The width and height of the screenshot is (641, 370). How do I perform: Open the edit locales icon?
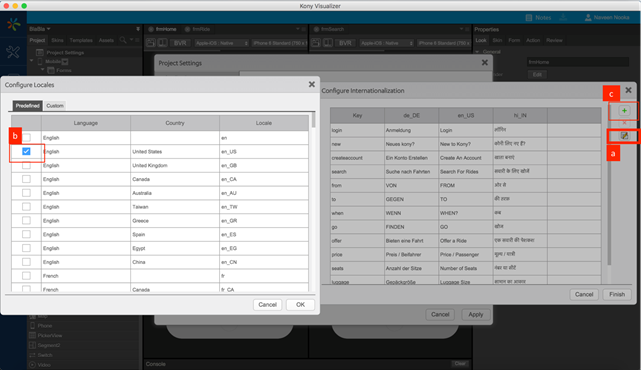tap(624, 136)
